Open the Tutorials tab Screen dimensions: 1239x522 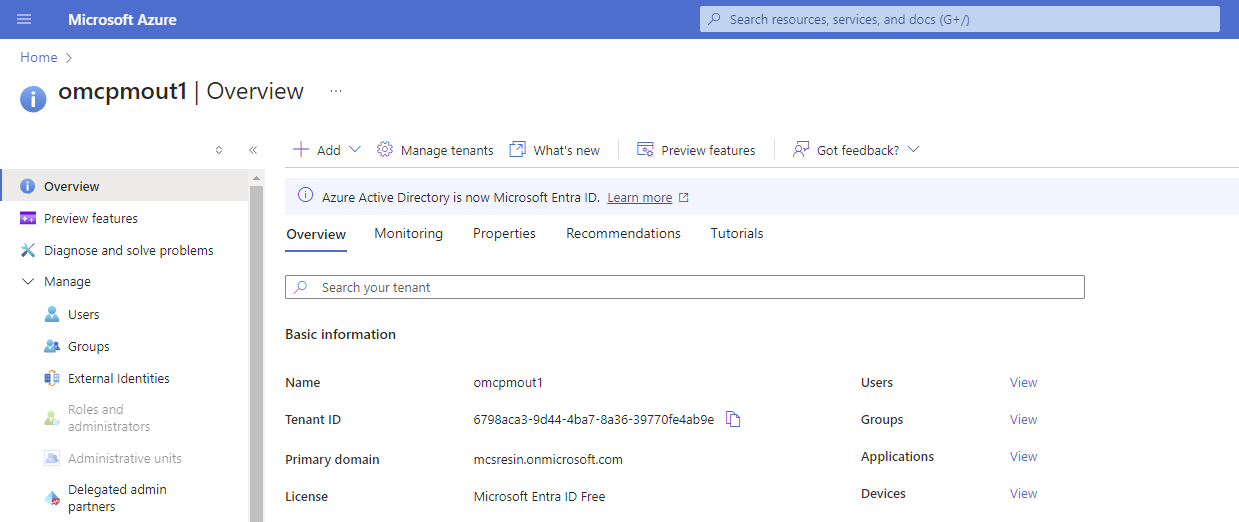737,233
